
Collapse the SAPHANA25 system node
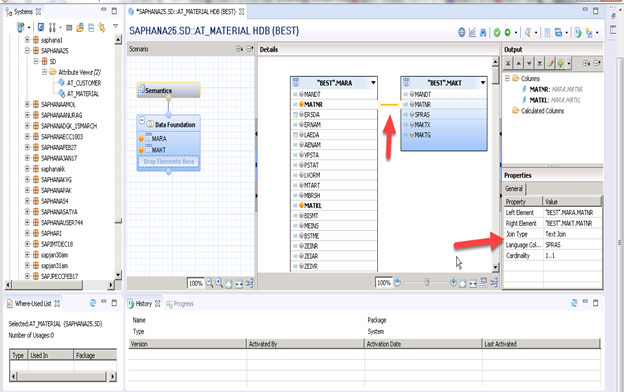27,51
